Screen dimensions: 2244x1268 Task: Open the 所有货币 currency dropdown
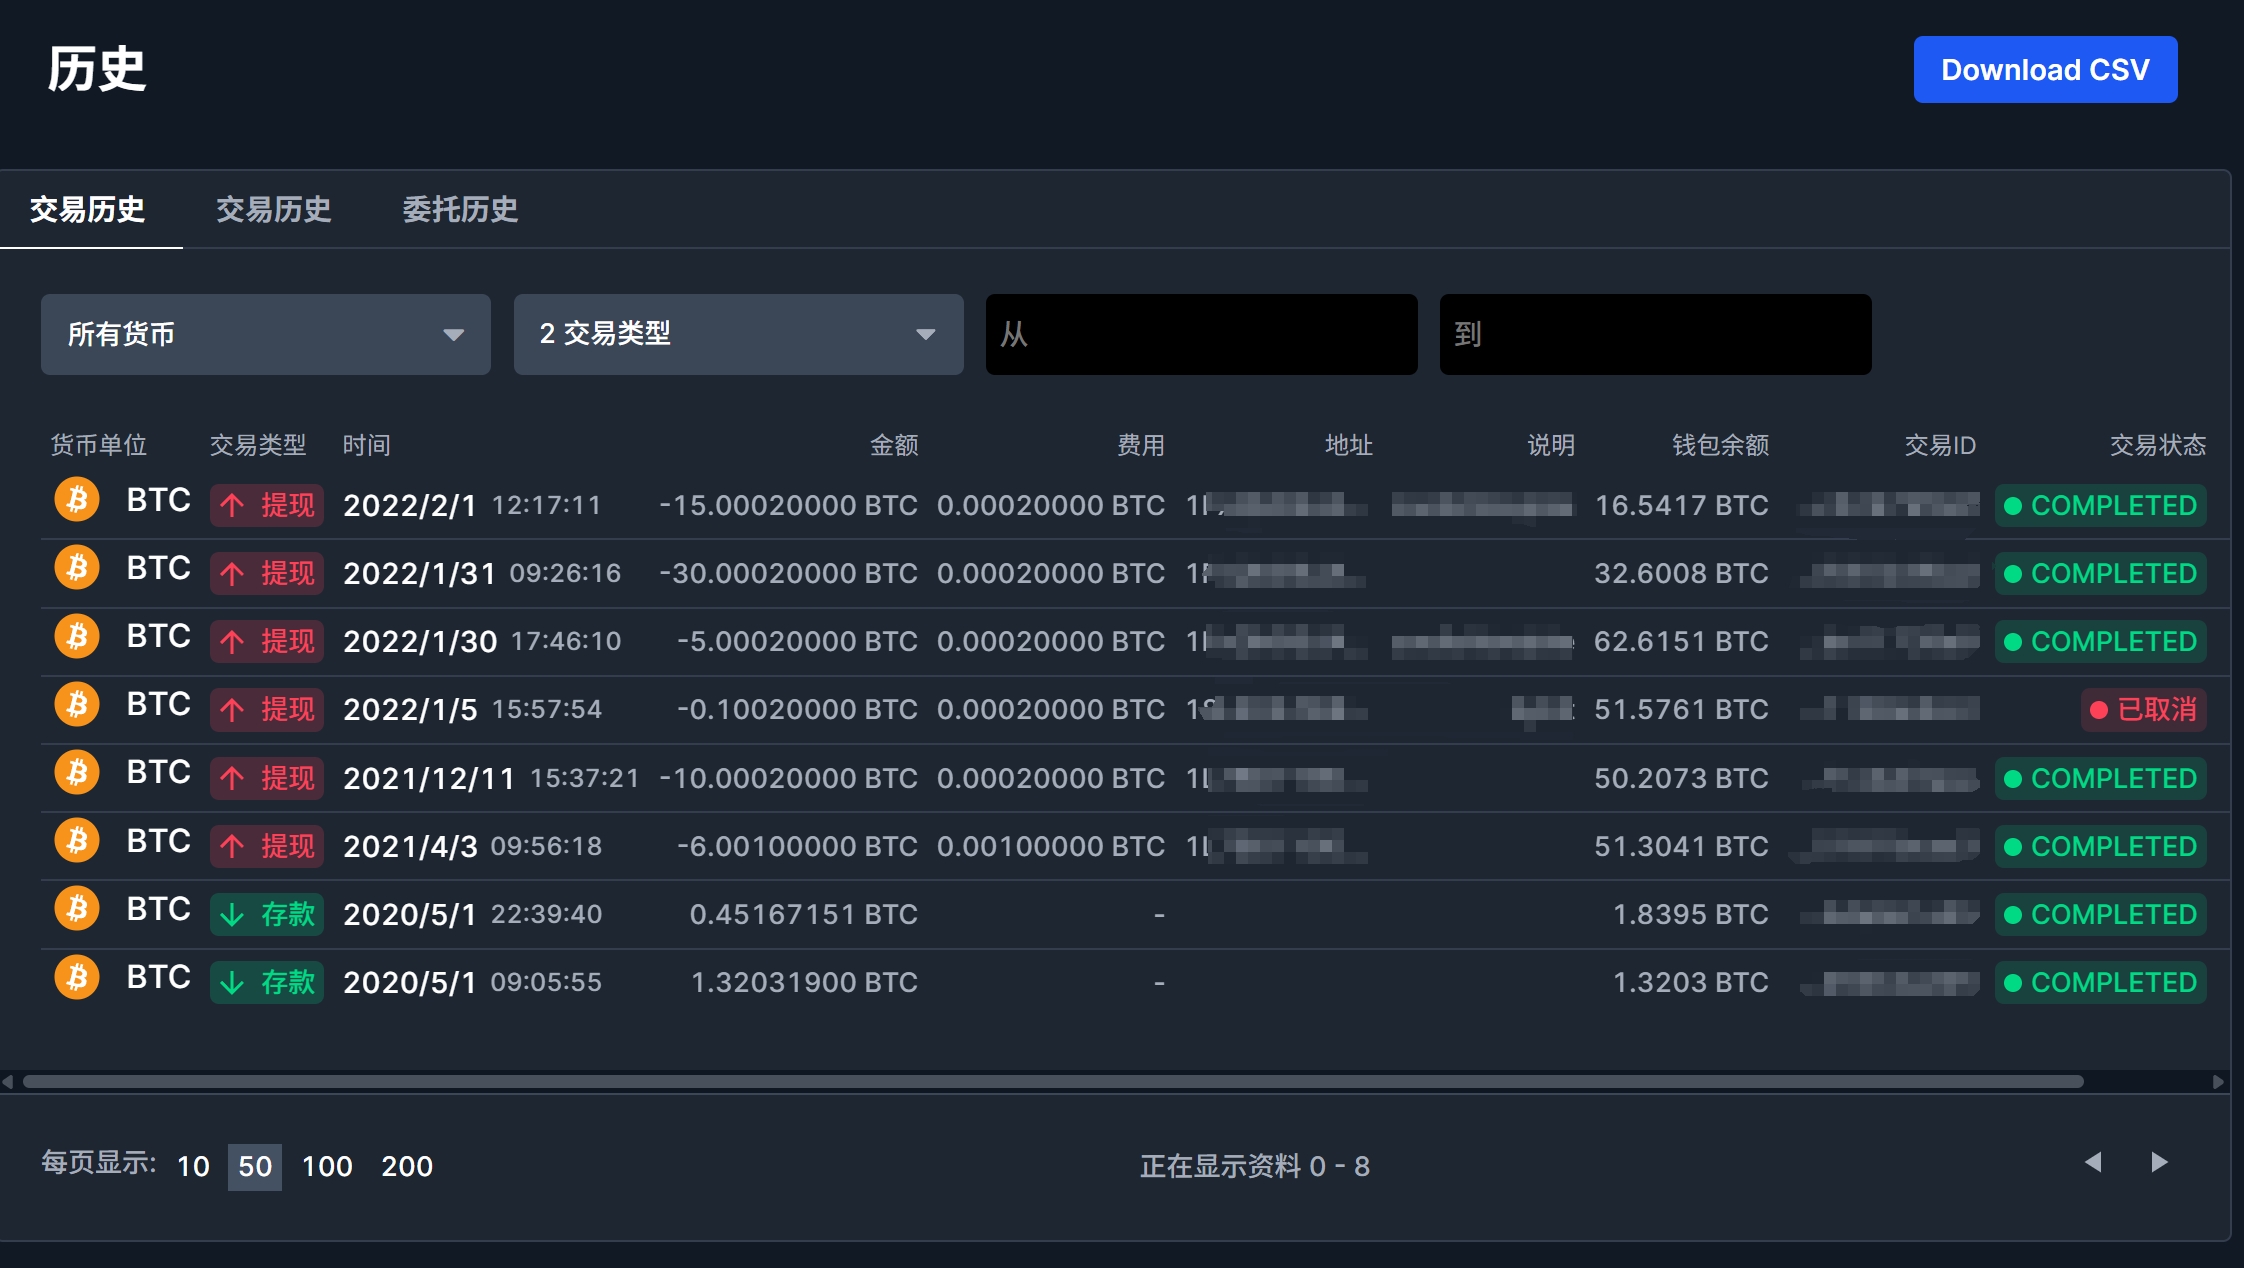[265, 335]
